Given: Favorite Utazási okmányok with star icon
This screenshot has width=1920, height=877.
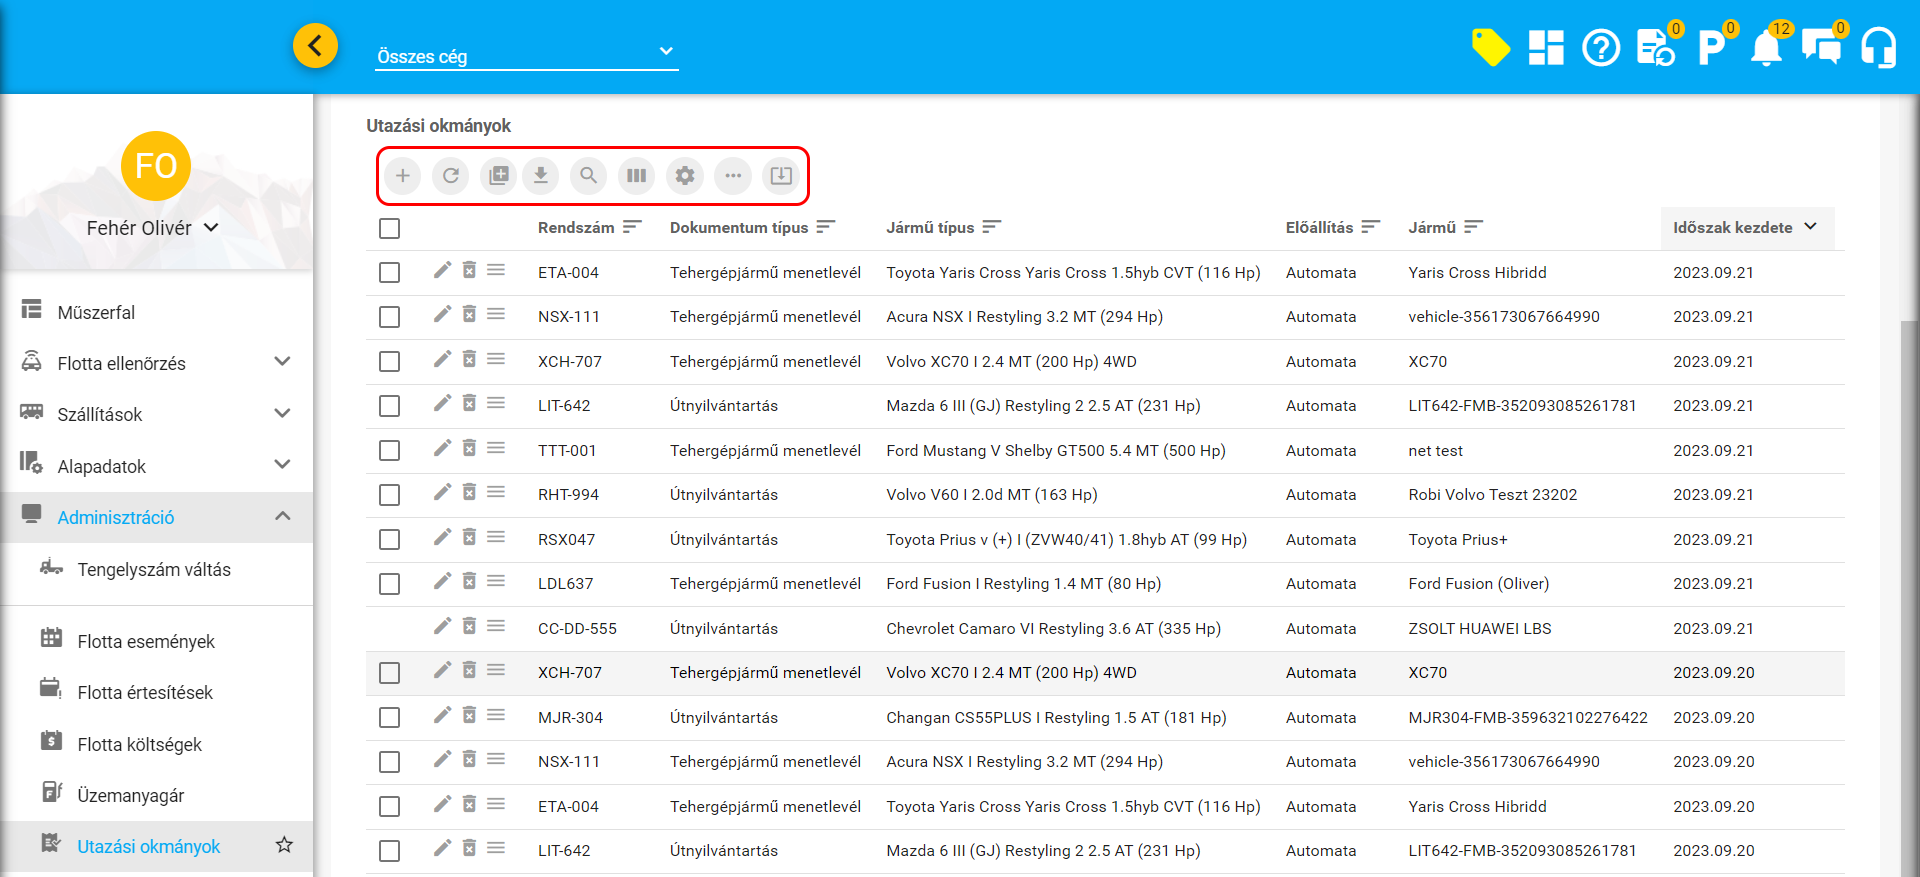Looking at the screenshot, I should 284,846.
